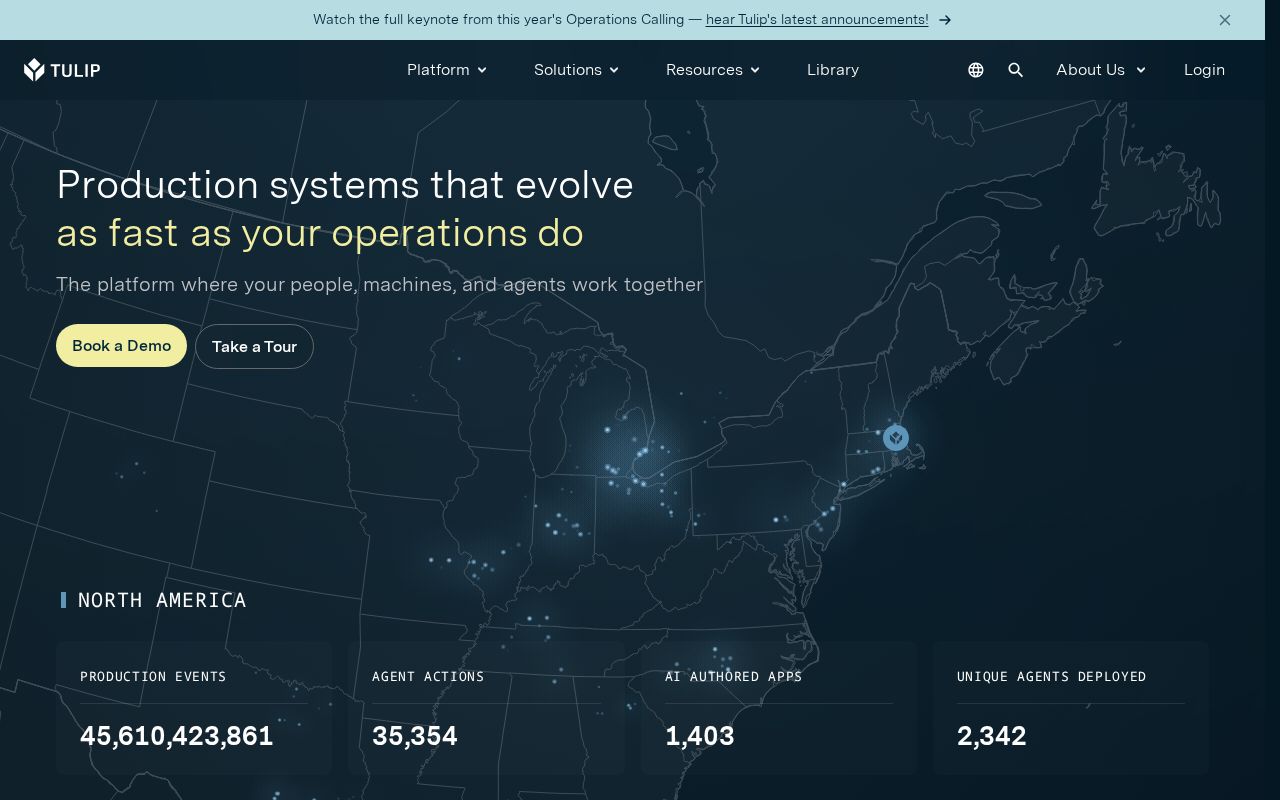Click the 1,403 value
The height and width of the screenshot is (800, 1280).
pos(700,736)
